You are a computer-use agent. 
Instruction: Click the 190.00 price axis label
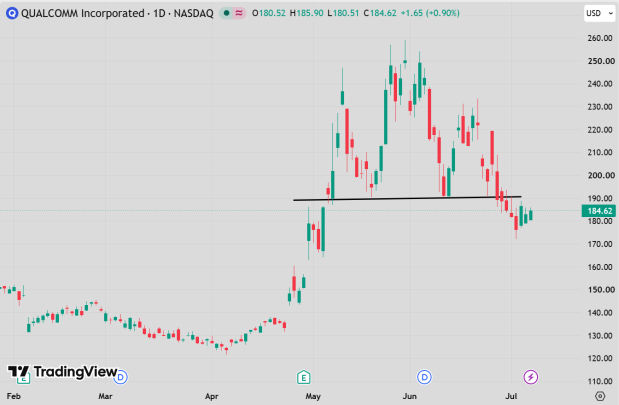600,198
